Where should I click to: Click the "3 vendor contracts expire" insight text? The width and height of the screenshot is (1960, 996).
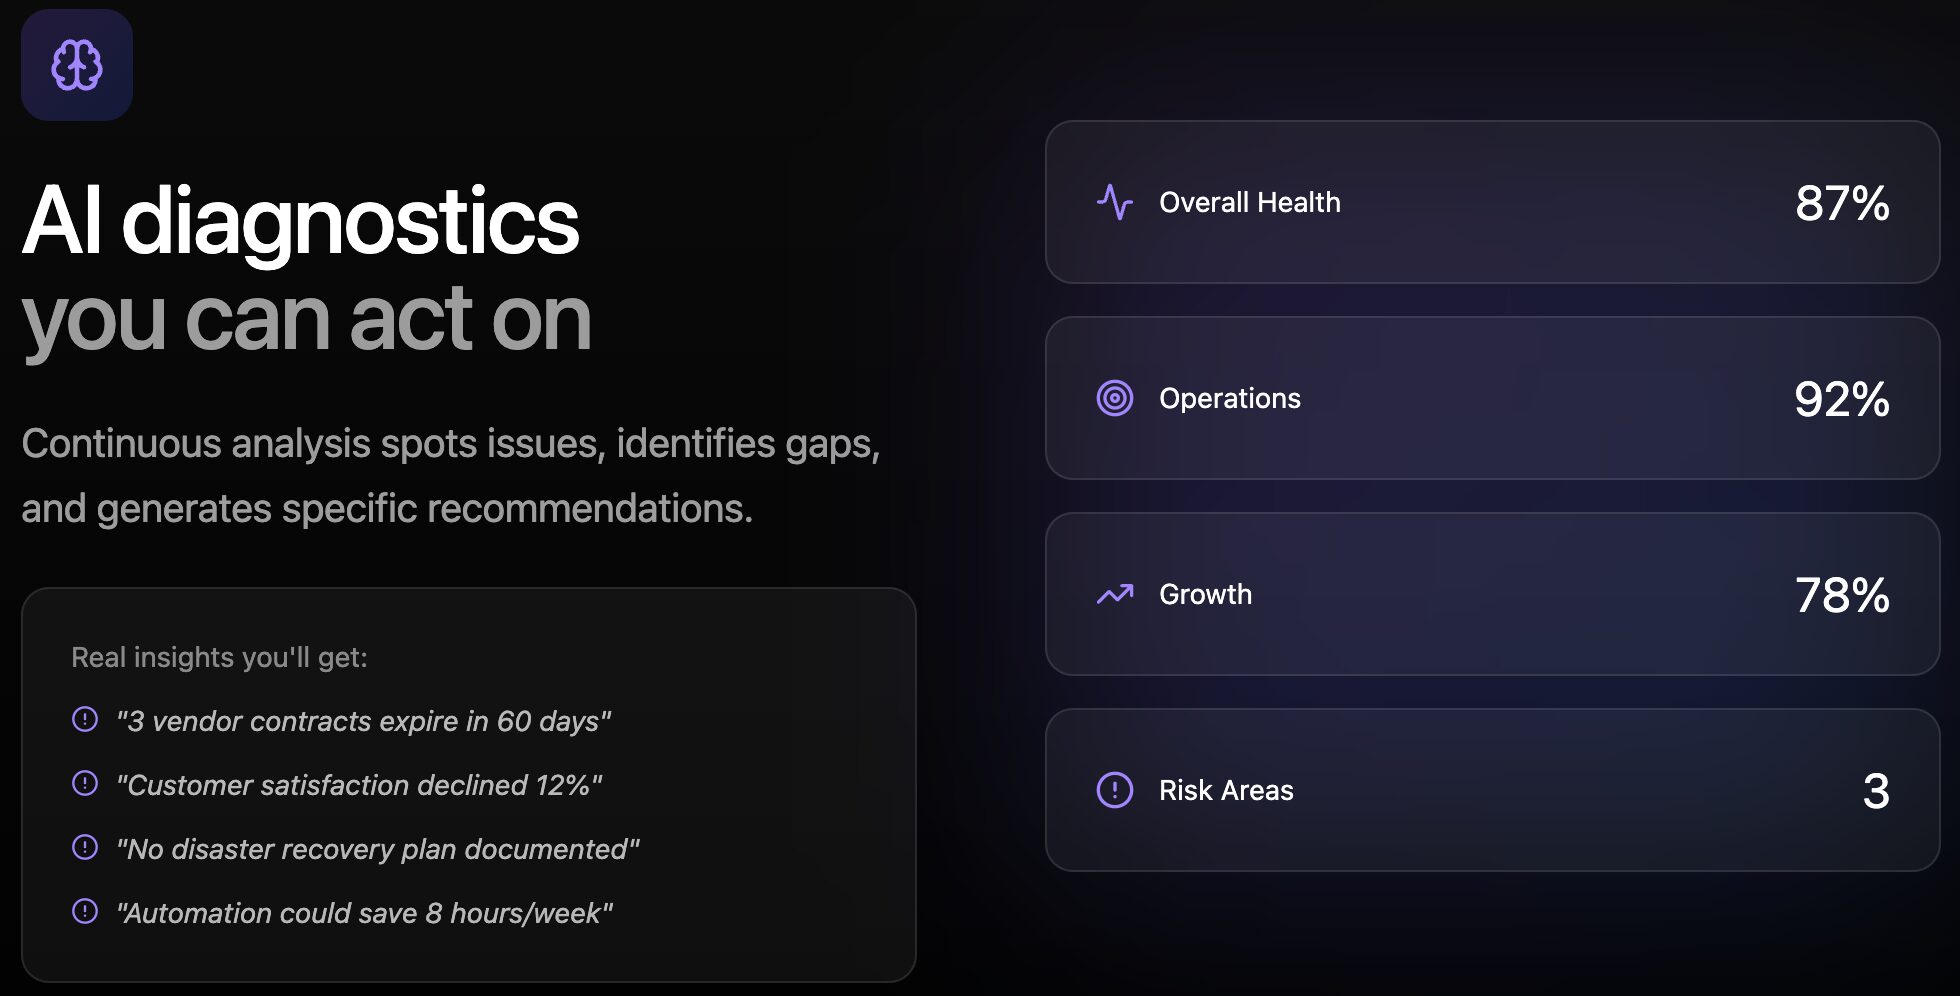point(363,721)
